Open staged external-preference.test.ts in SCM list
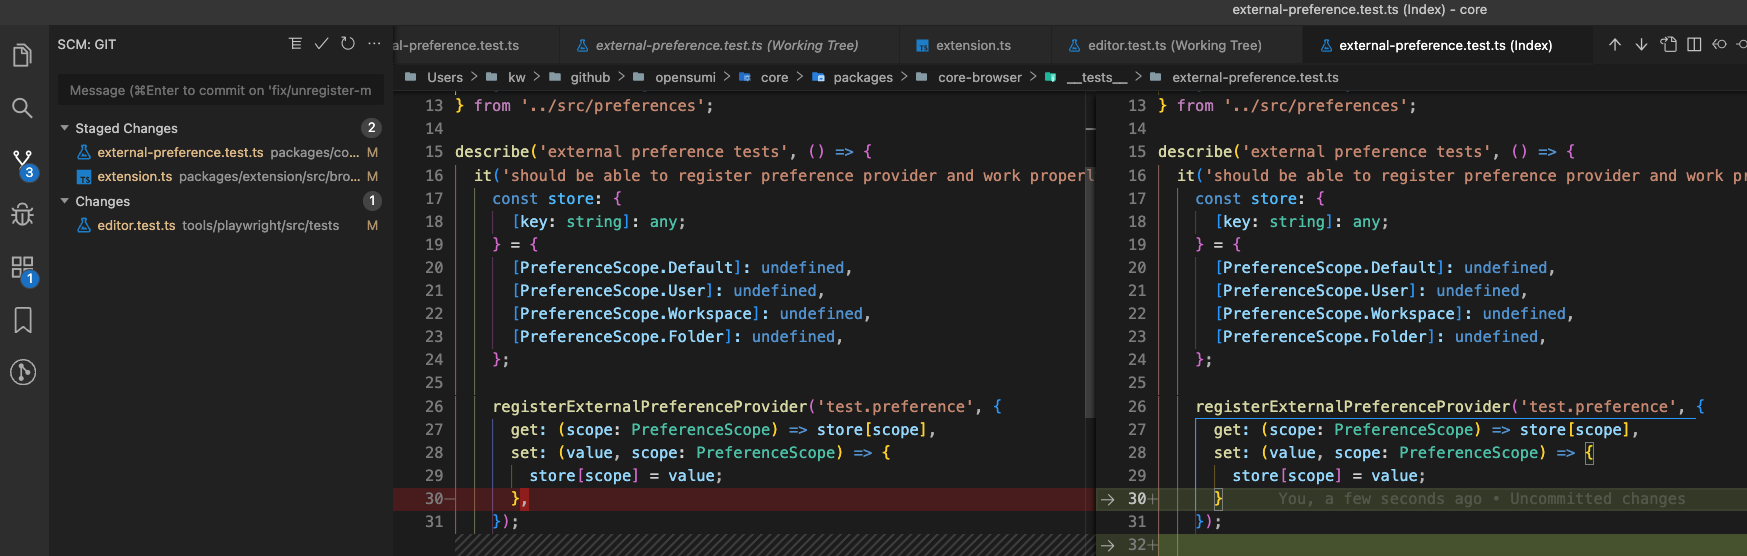Image resolution: width=1747 pixels, height=556 pixels. click(220, 152)
